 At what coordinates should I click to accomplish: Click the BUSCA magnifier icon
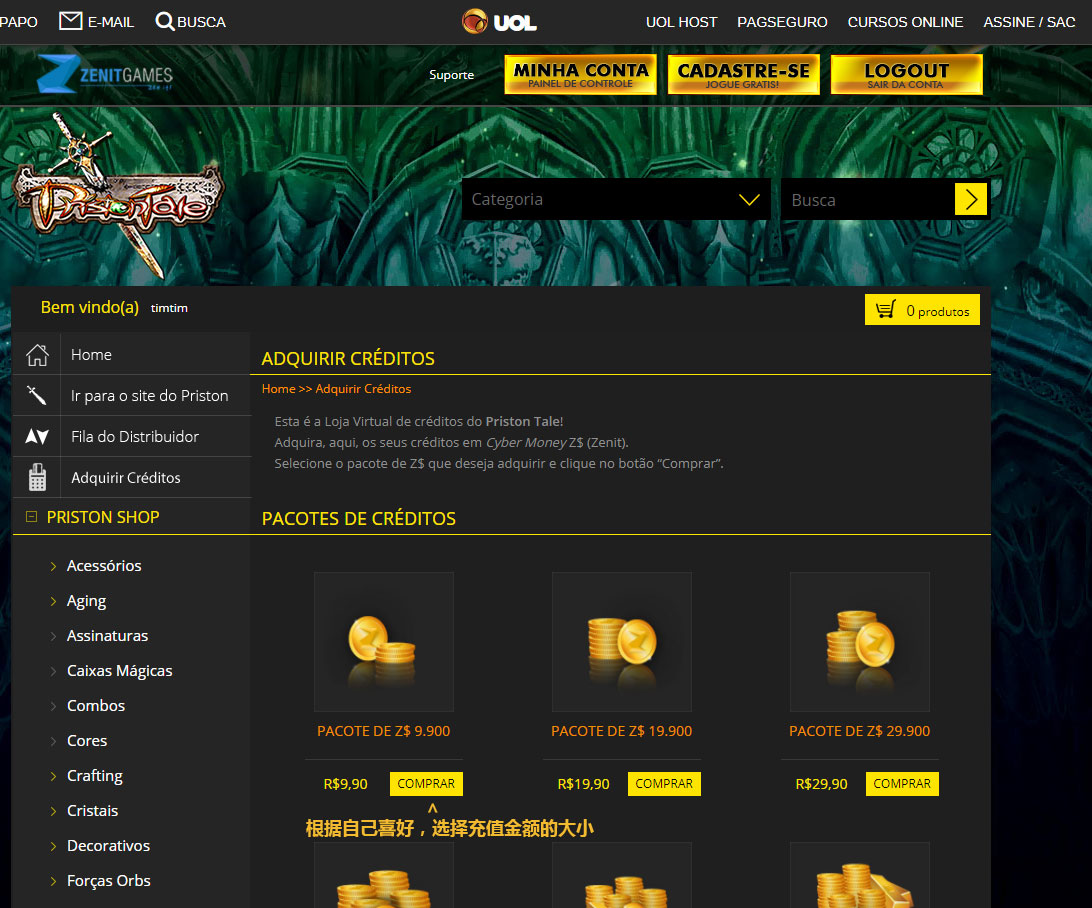pyautogui.click(x=164, y=21)
